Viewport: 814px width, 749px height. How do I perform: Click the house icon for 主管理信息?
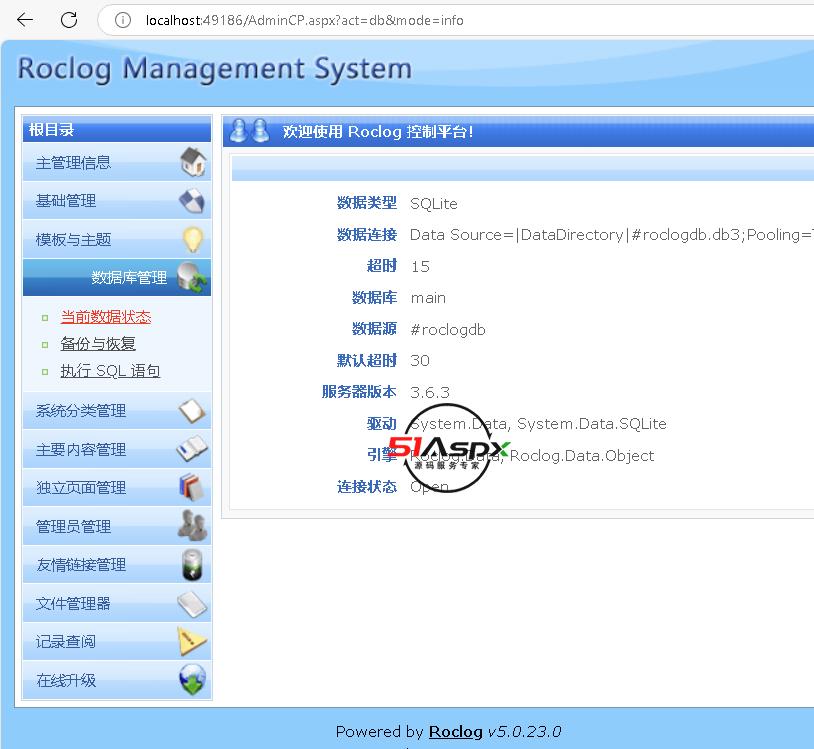(x=193, y=161)
